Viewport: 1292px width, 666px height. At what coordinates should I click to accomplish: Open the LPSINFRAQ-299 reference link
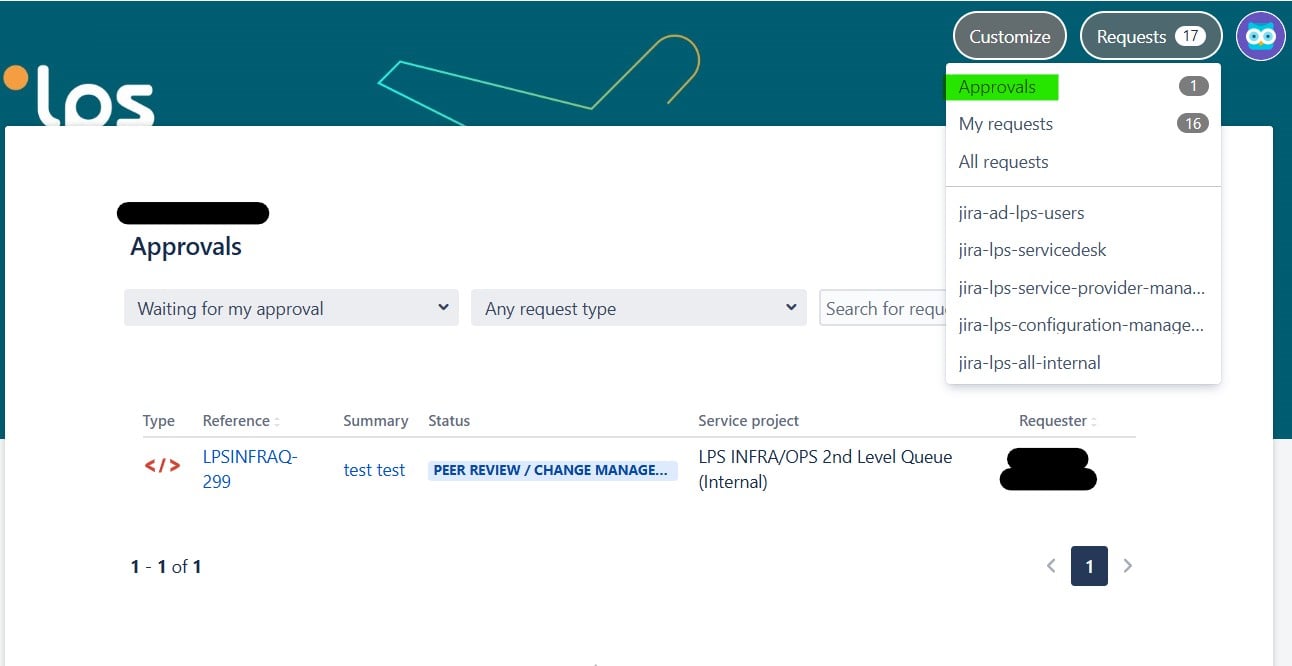point(250,469)
